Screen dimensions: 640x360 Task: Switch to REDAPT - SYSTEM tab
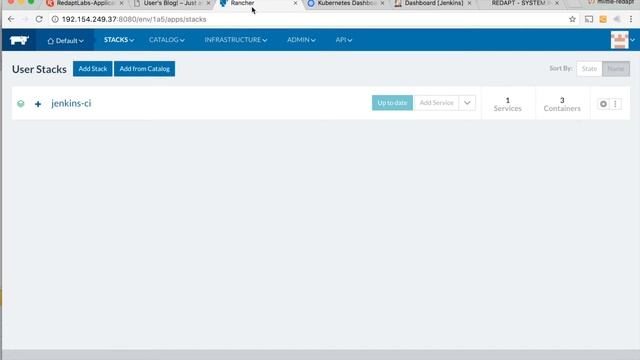(518, 3)
